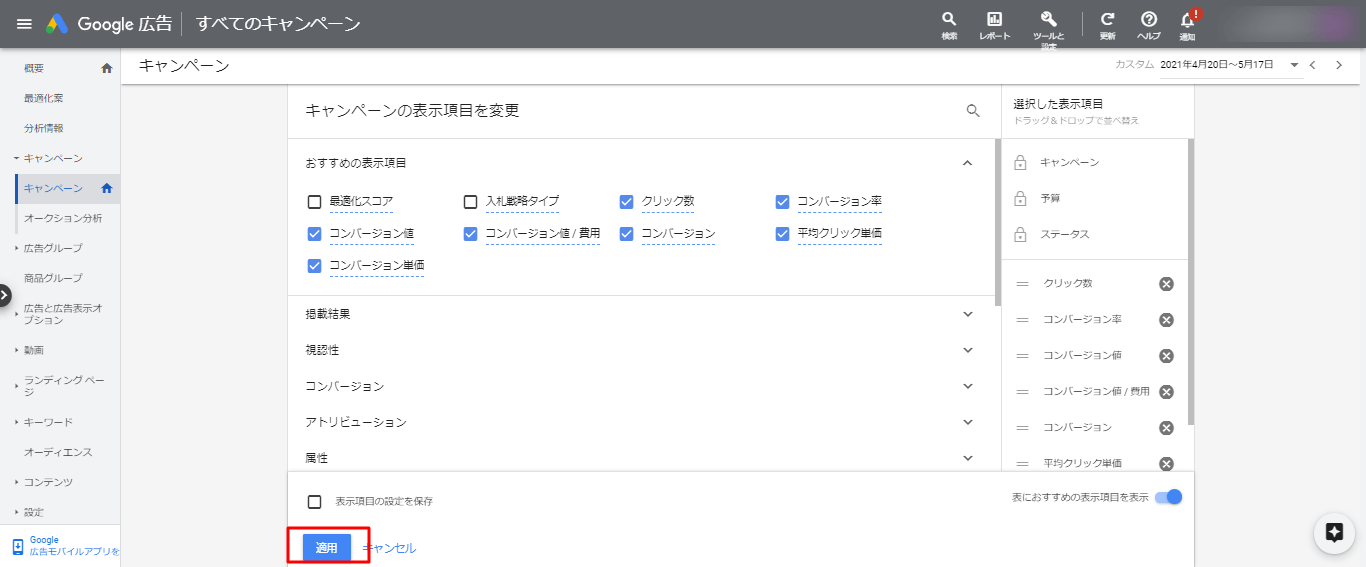Uncheck the コンバージョン値 checkbox
The width and height of the screenshot is (1366, 567).
pyautogui.click(x=315, y=234)
